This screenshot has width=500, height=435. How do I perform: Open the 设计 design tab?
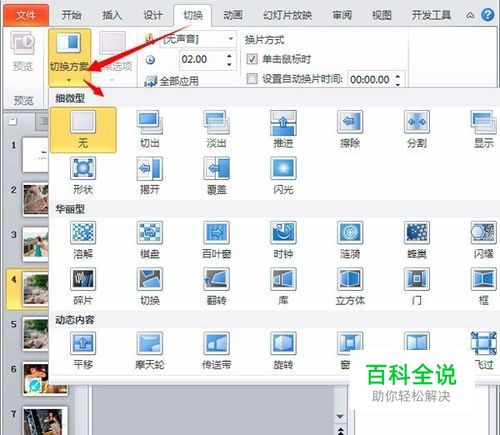152,15
